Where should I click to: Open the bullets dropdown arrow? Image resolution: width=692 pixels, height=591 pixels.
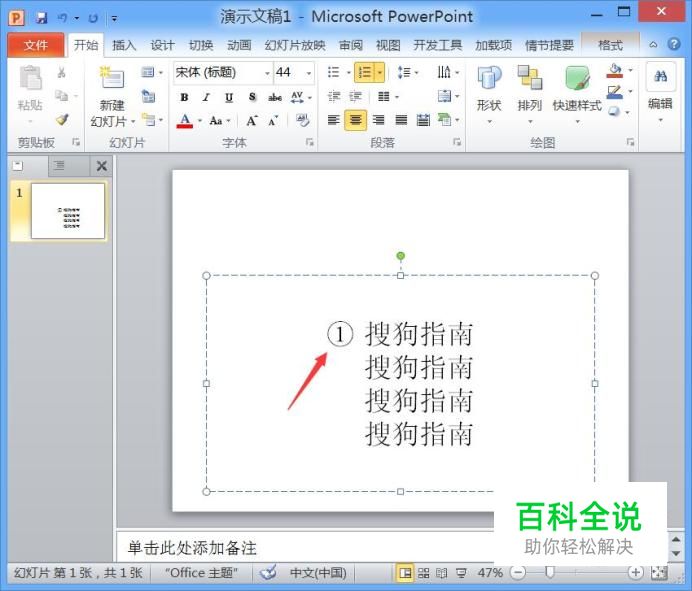point(348,72)
